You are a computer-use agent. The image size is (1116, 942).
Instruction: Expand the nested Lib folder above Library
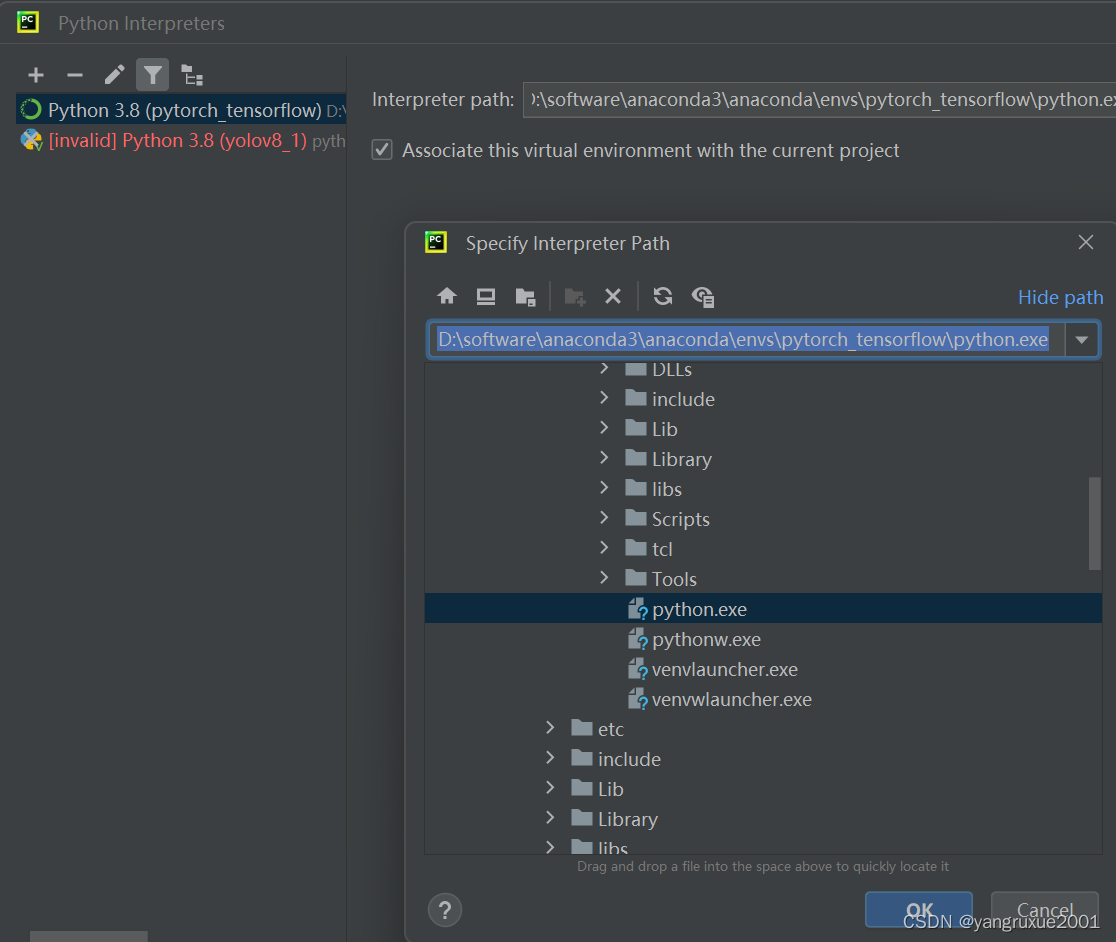coord(604,428)
